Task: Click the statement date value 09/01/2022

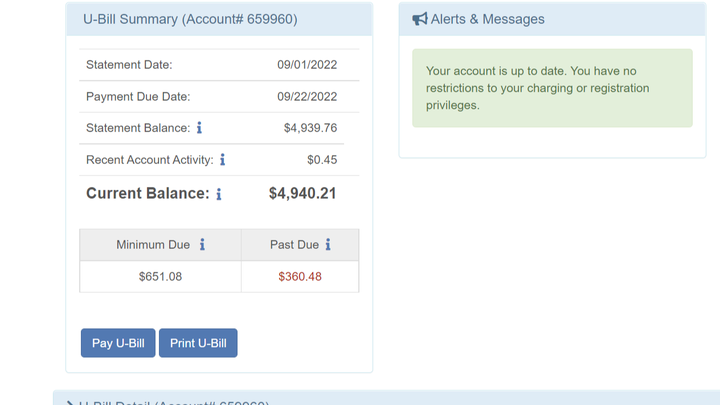Action: coord(307,65)
